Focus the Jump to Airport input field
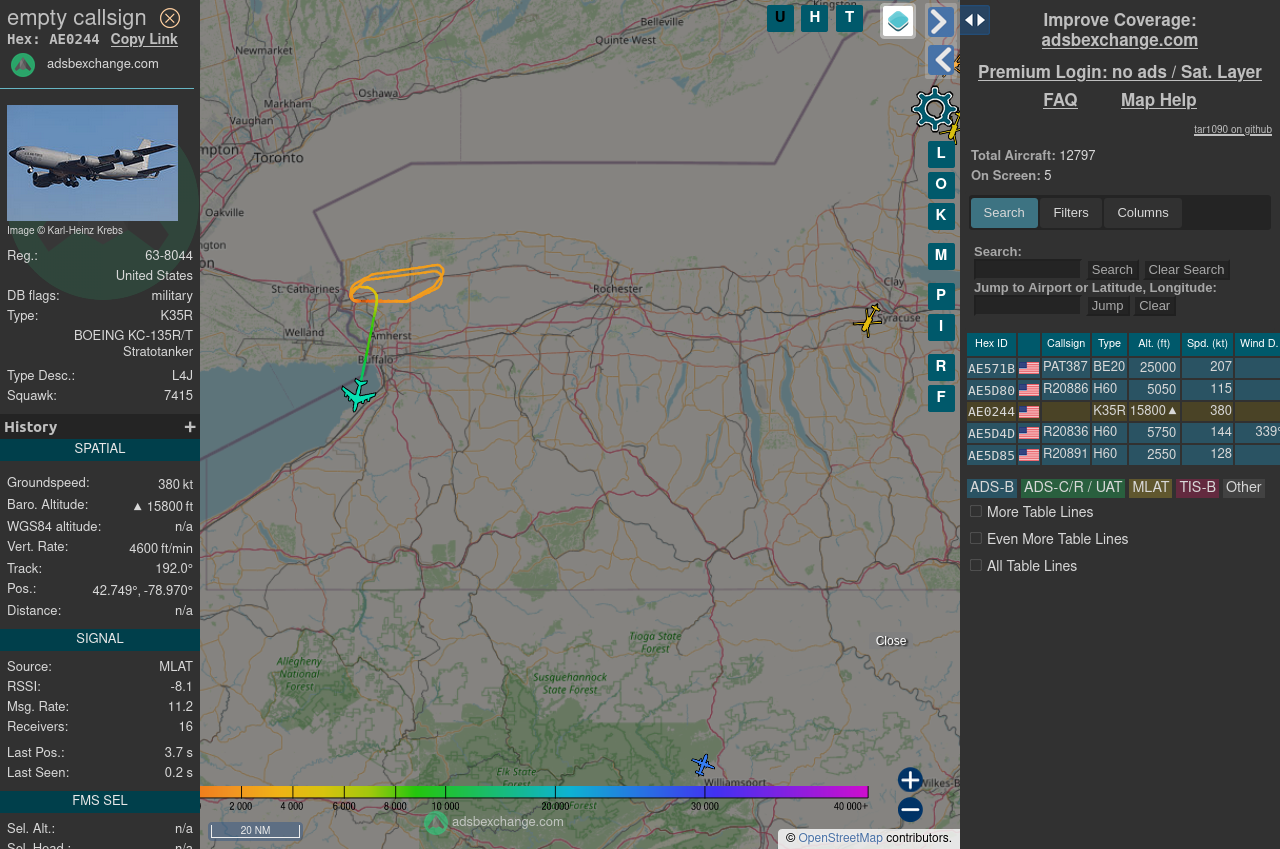The width and height of the screenshot is (1280, 849). point(1027,305)
